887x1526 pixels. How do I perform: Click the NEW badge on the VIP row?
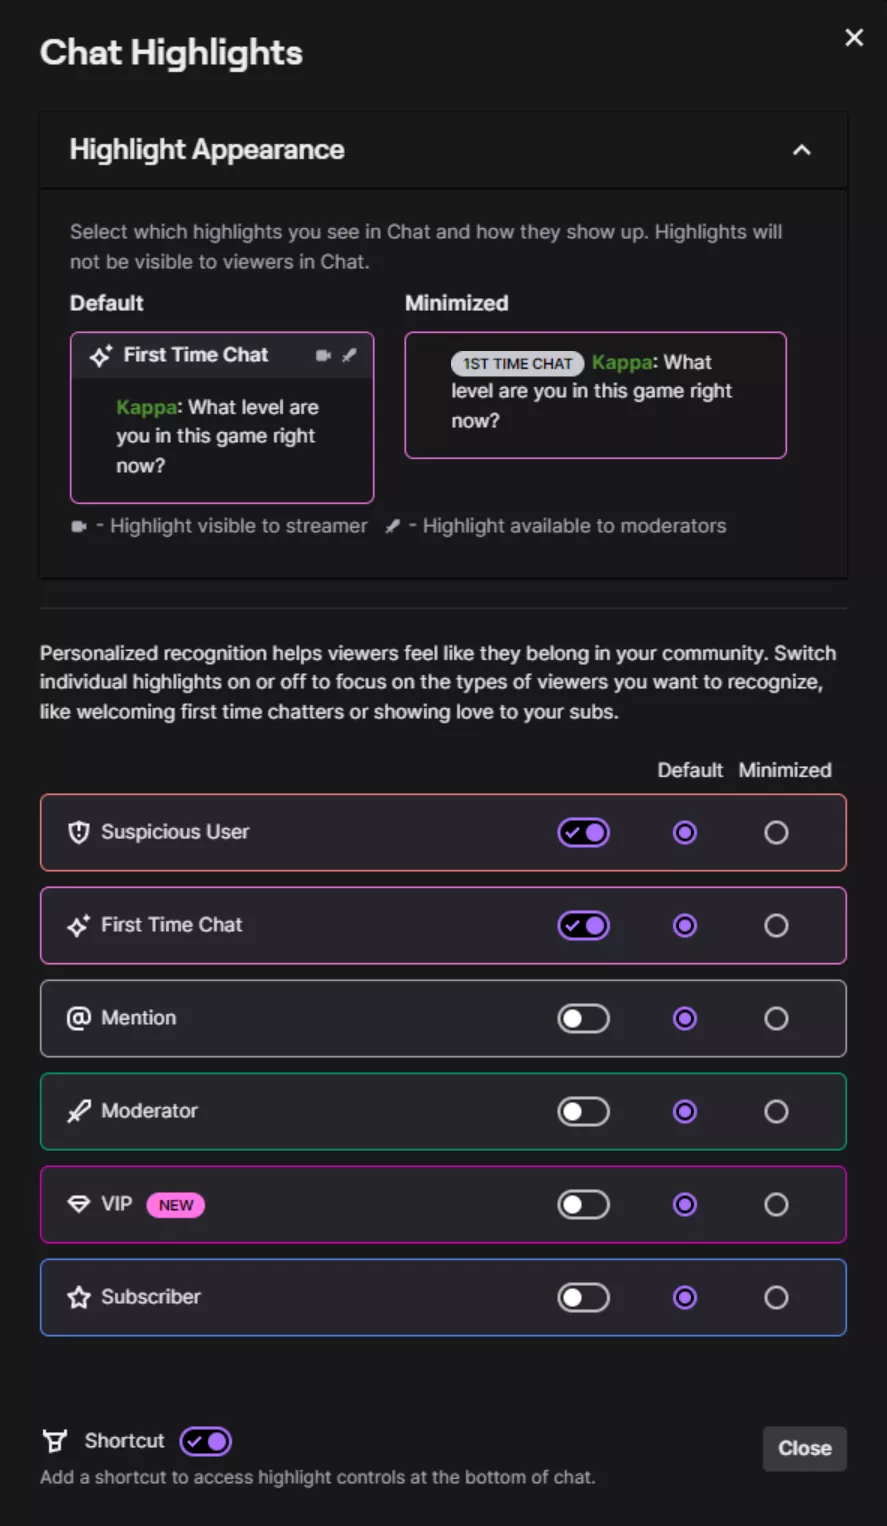(175, 1205)
